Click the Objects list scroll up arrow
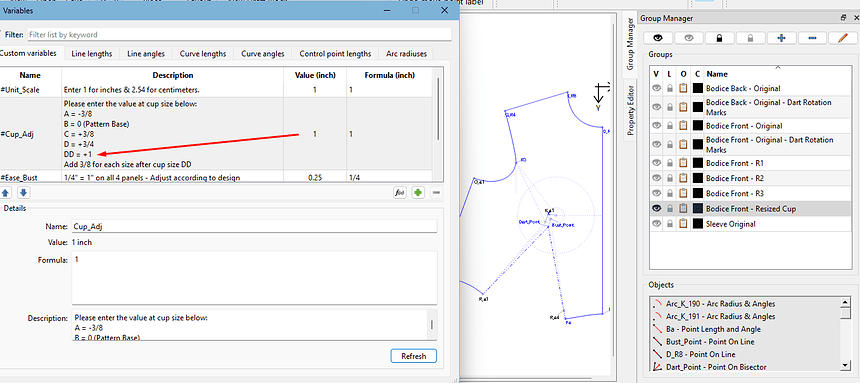860x383 pixels. click(x=845, y=302)
